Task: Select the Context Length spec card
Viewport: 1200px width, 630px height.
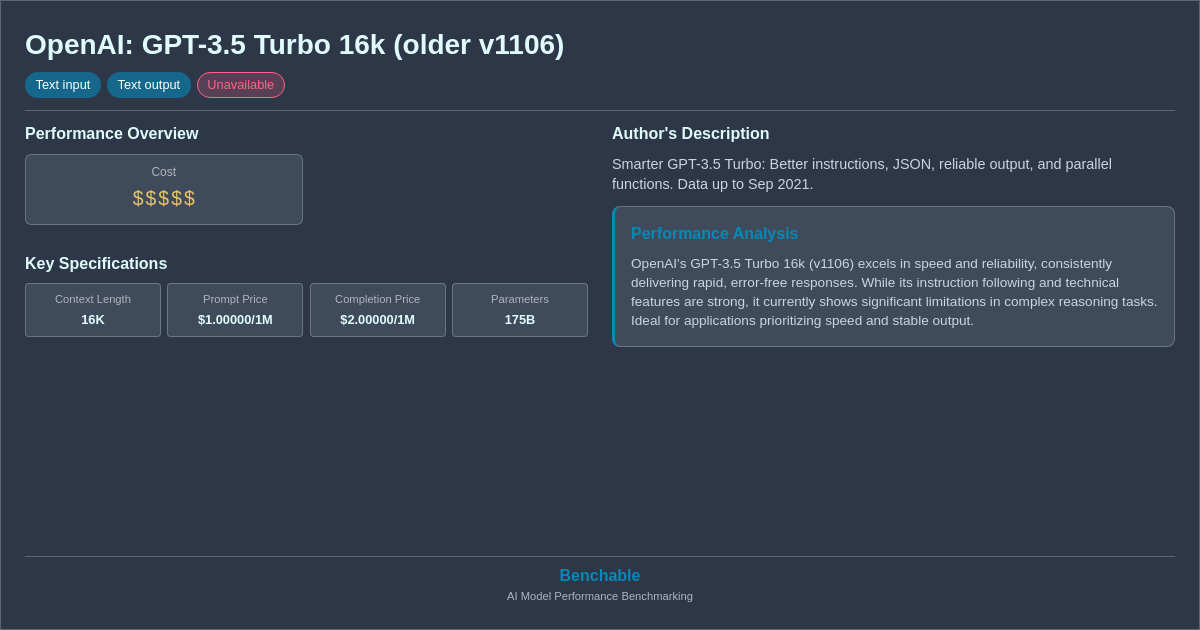Action: [92, 310]
